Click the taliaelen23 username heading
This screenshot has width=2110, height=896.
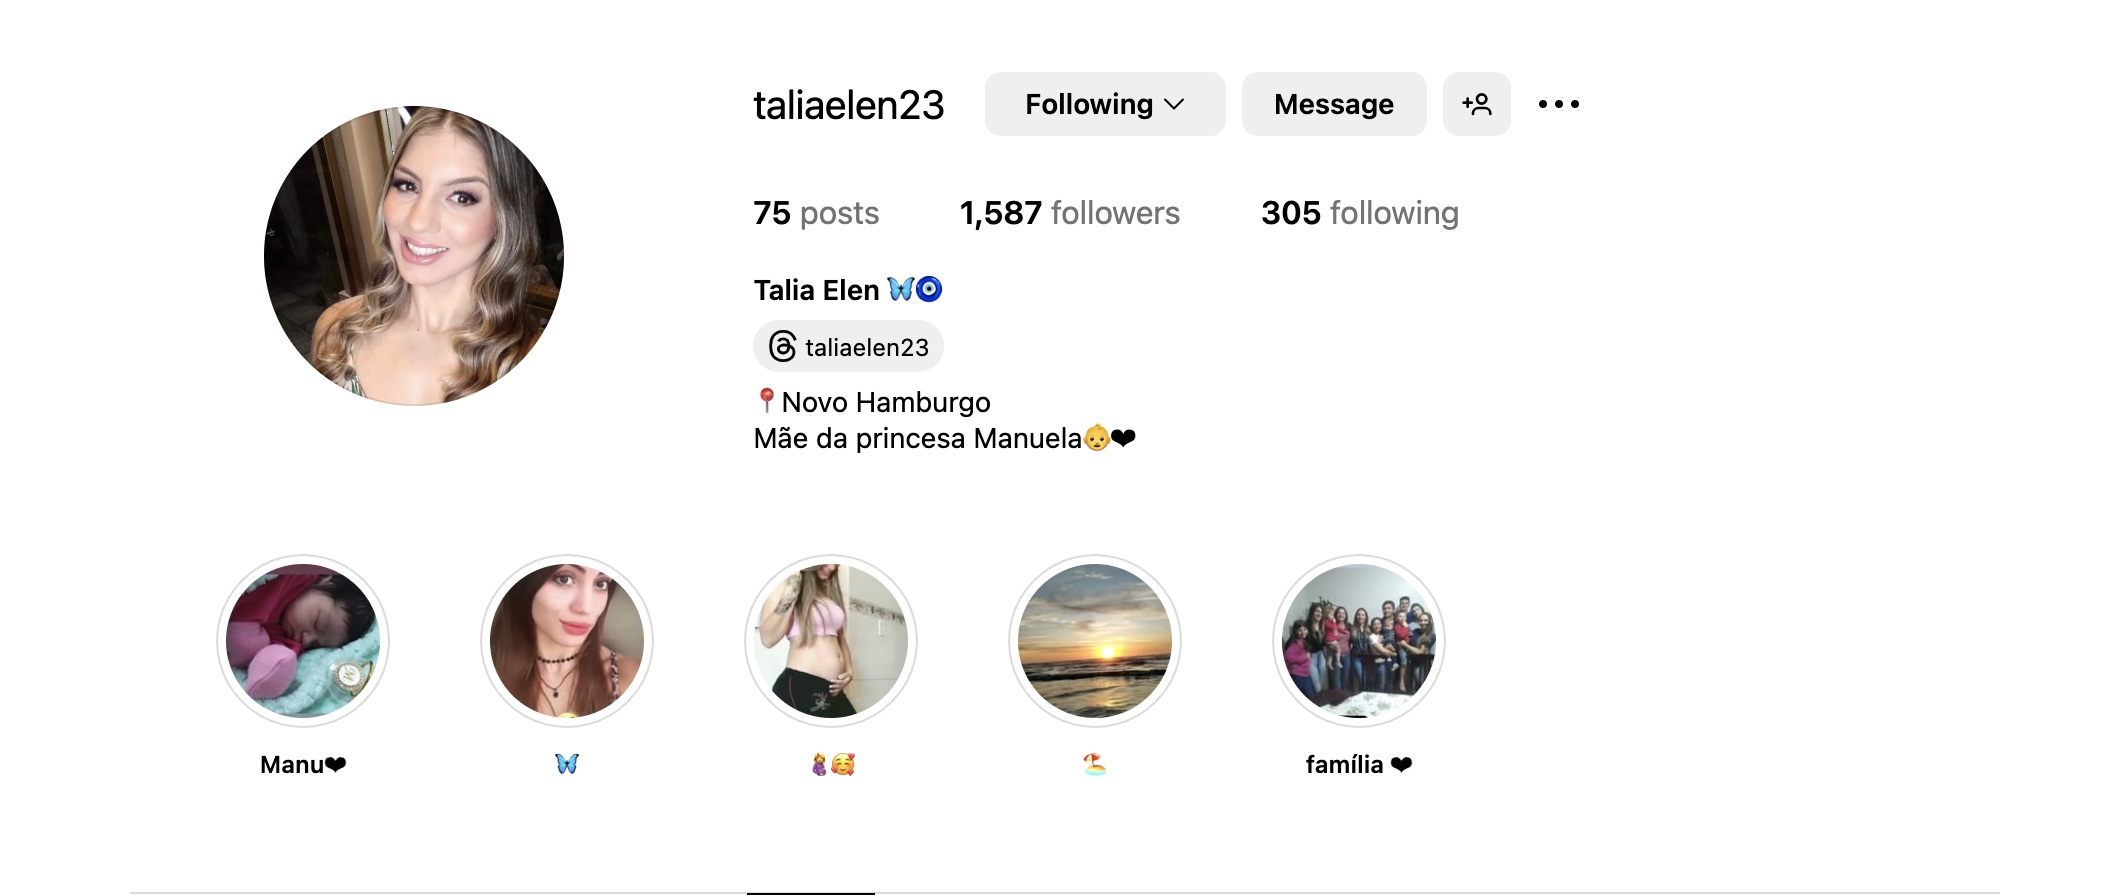pyautogui.click(x=849, y=105)
